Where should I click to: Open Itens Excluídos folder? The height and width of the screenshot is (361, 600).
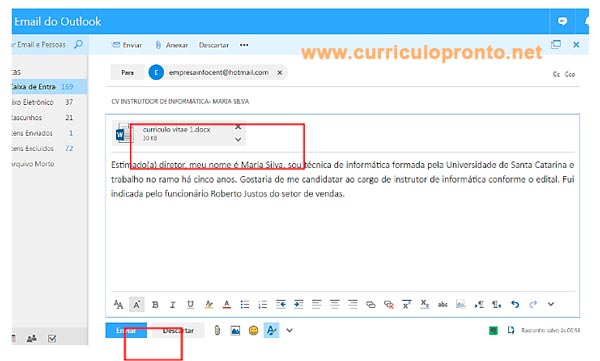click(49, 149)
